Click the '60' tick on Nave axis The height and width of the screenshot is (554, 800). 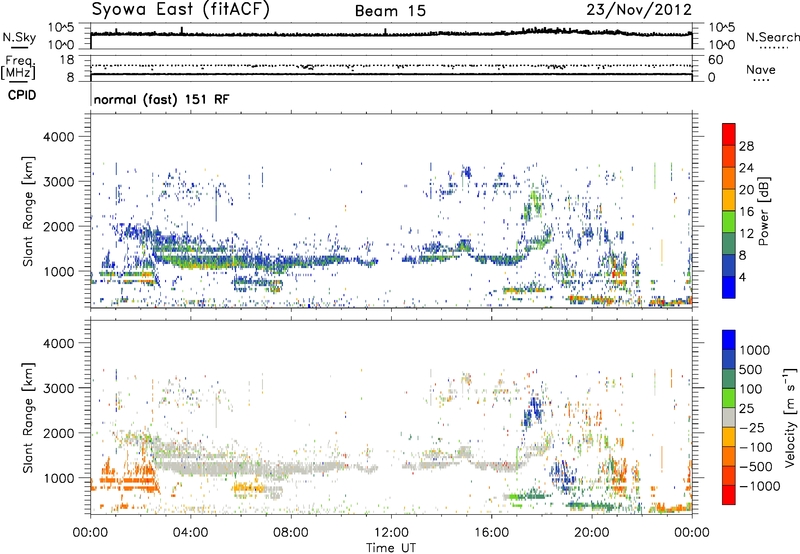coord(716,60)
